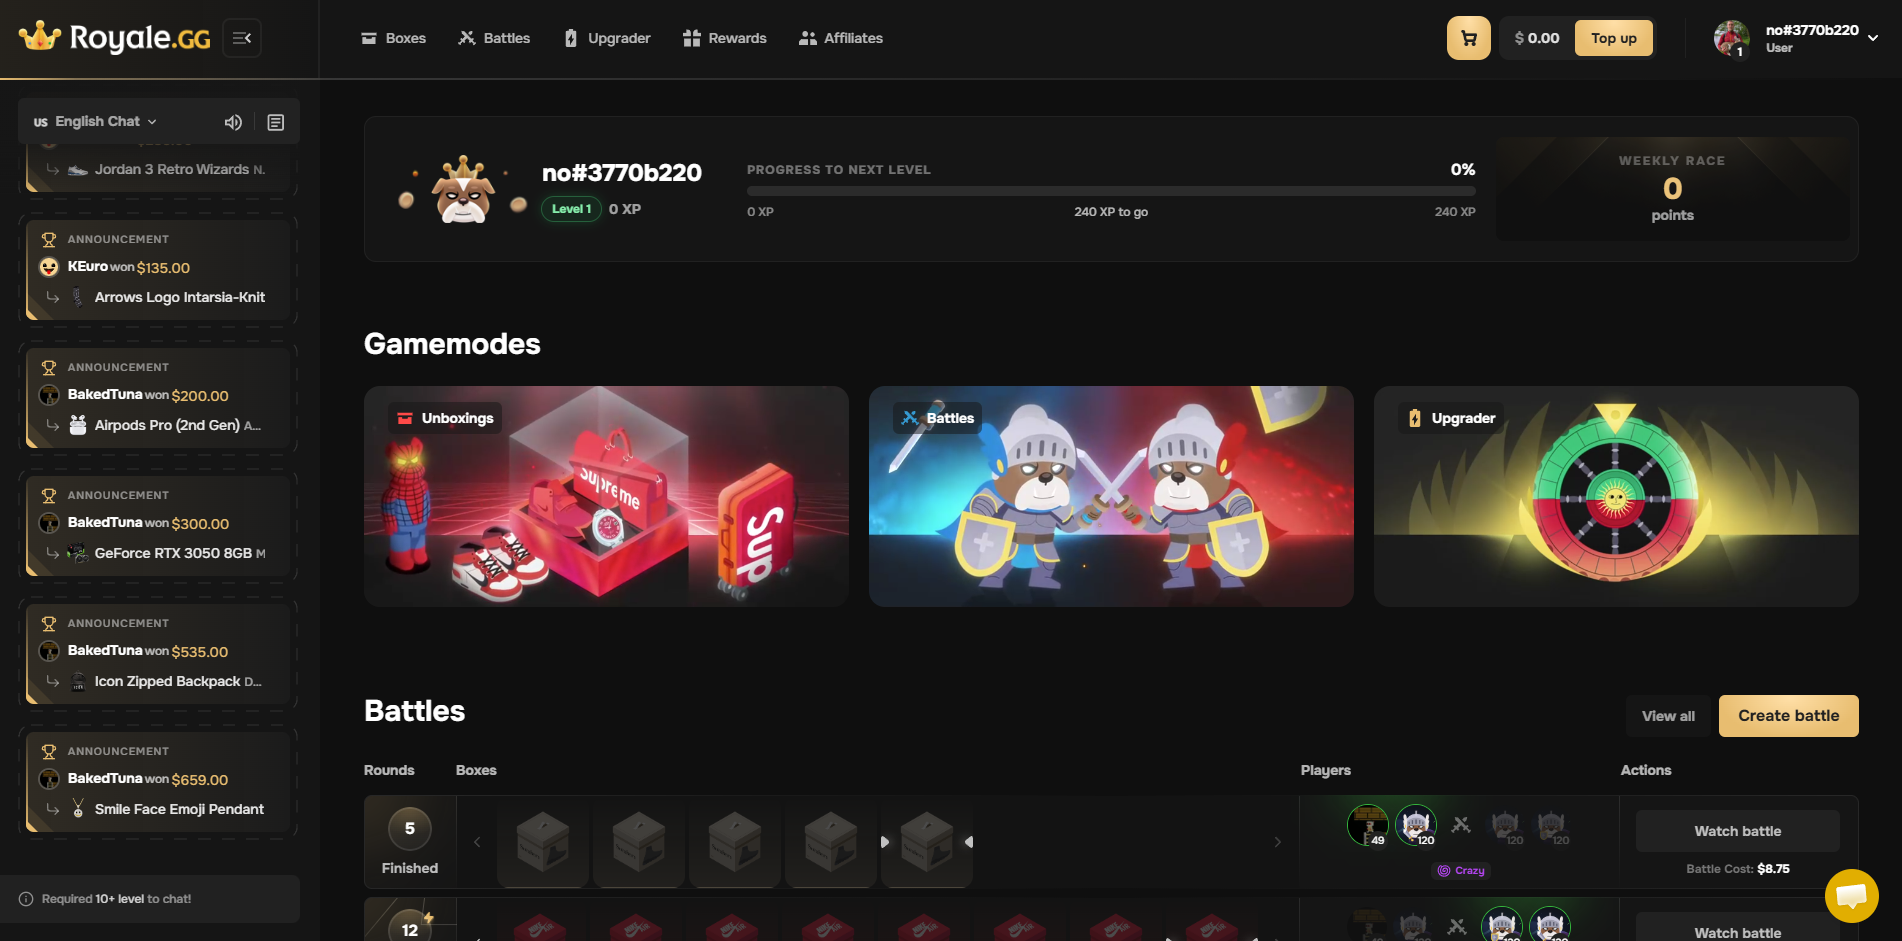Click the Create battle button
The width and height of the screenshot is (1902, 941).
click(x=1788, y=716)
